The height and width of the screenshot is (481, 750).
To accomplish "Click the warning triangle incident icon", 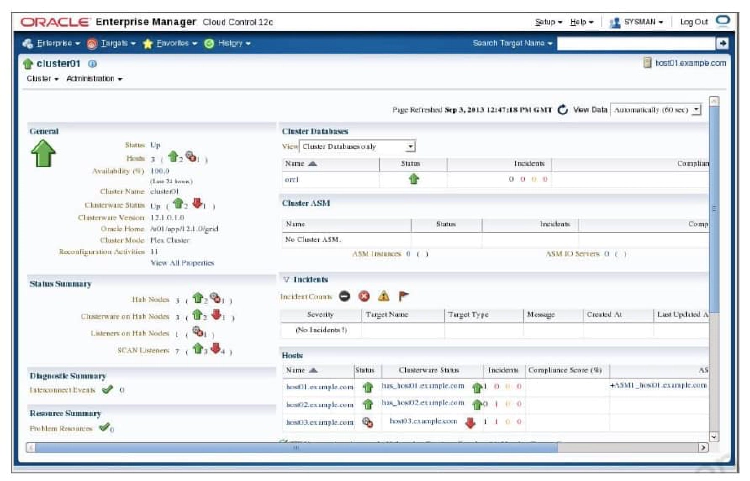I will coord(384,296).
